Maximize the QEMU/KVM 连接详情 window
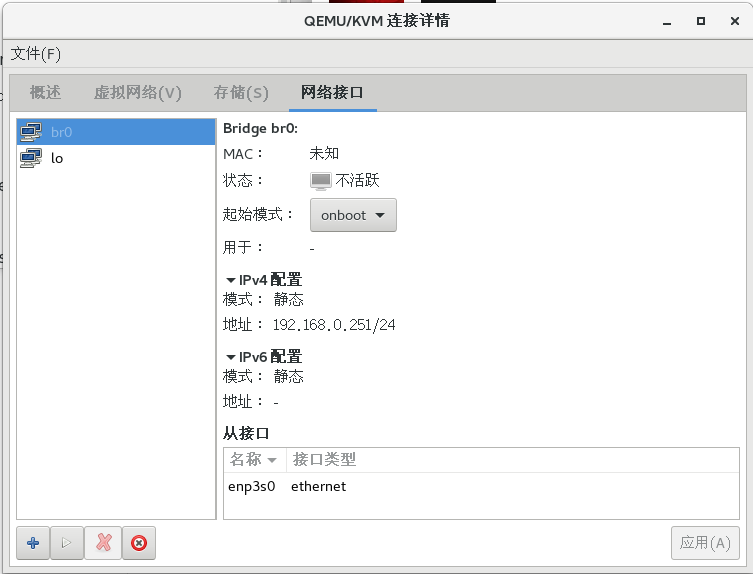Image resolution: width=753 pixels, height=574 pixels. [x=701, y=21]
